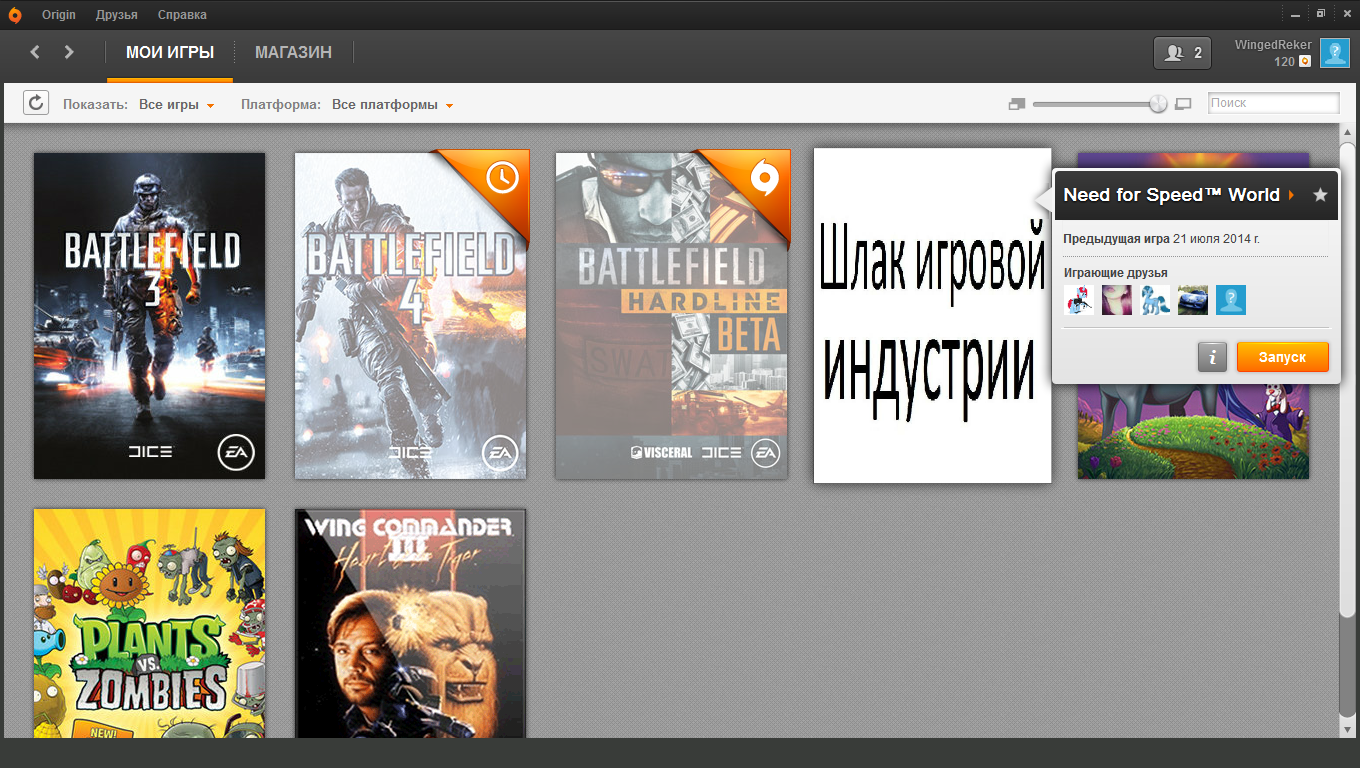Click the second friend avatar with pink picture
This screenshot has width=1360, height=768.
click(1117, 300)
